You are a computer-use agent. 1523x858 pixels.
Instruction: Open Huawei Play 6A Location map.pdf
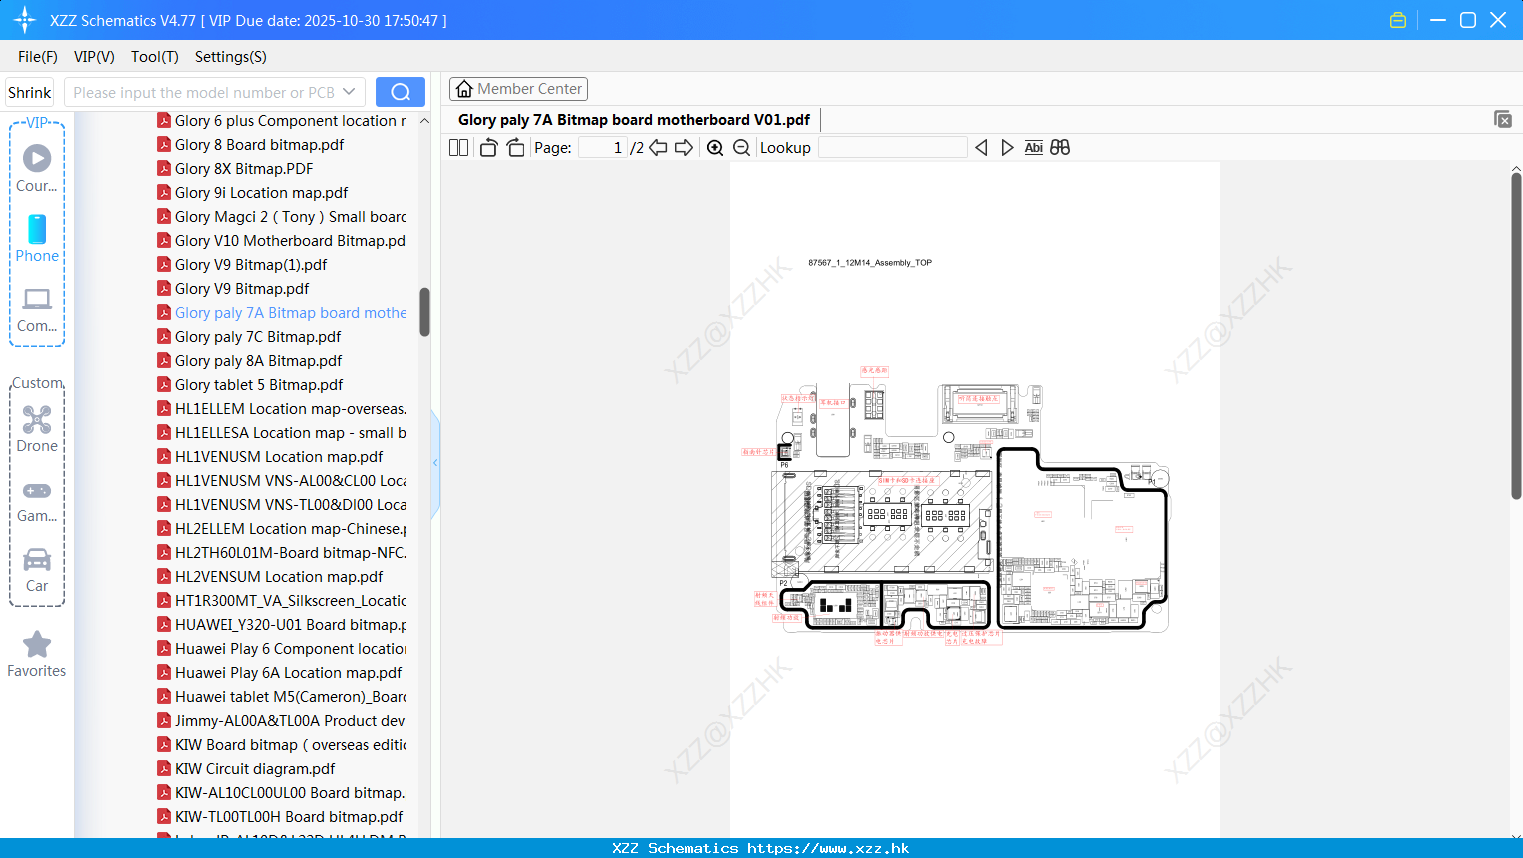click(x=288, y=672)
